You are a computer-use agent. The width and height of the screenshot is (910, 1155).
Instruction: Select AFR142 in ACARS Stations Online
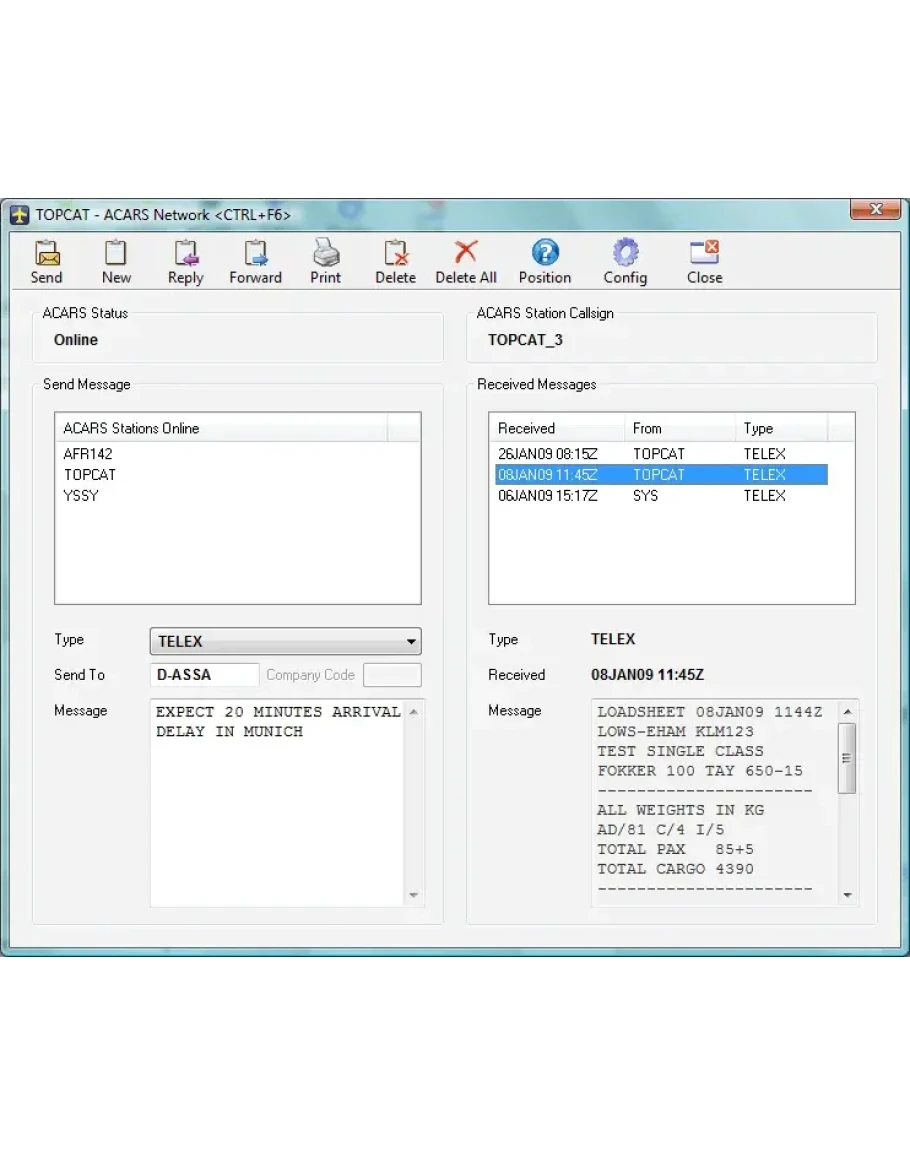88,454
